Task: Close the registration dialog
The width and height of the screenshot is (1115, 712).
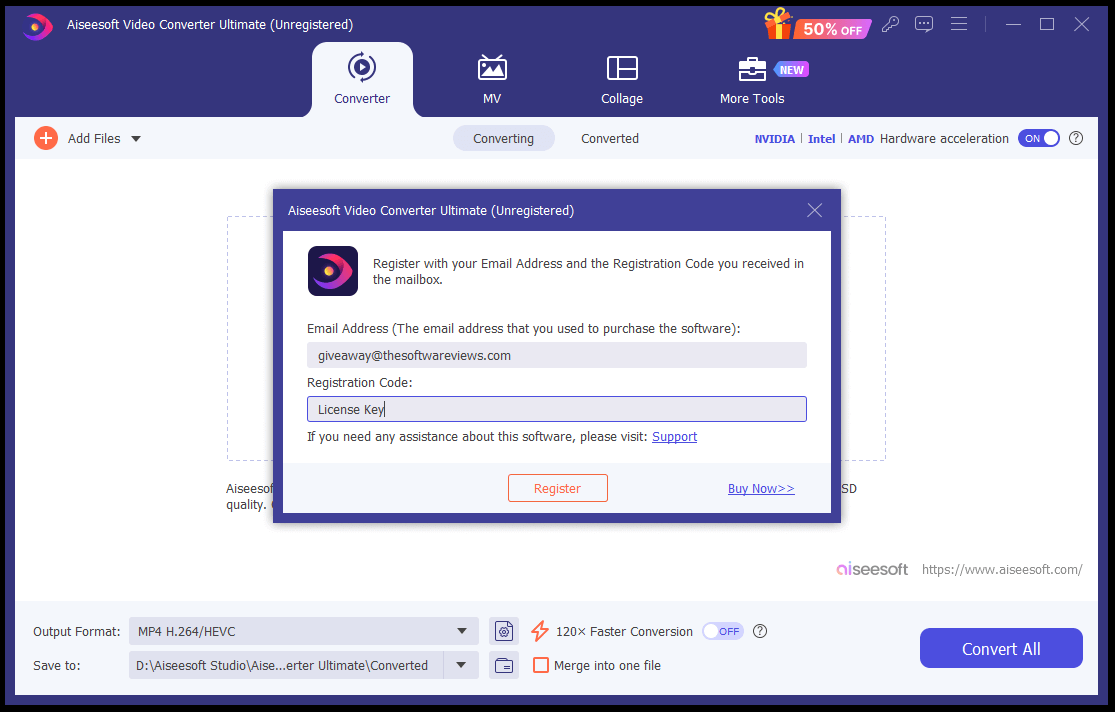Action: coord(815,210)
